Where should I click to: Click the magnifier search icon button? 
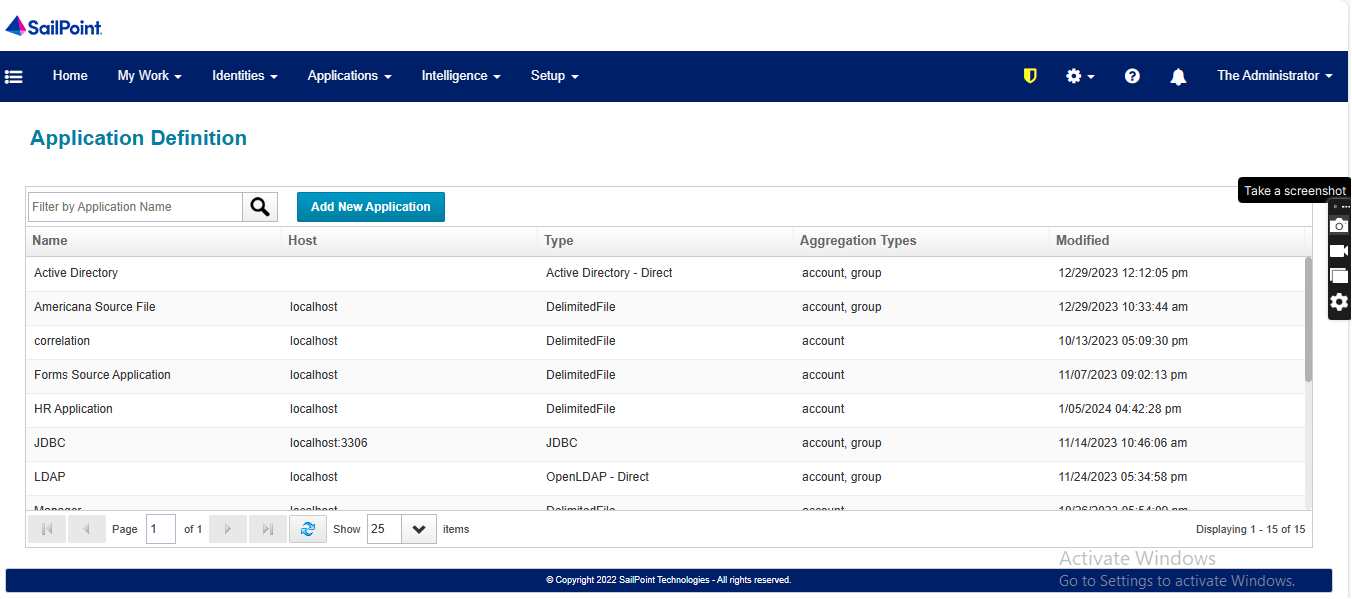260,207
